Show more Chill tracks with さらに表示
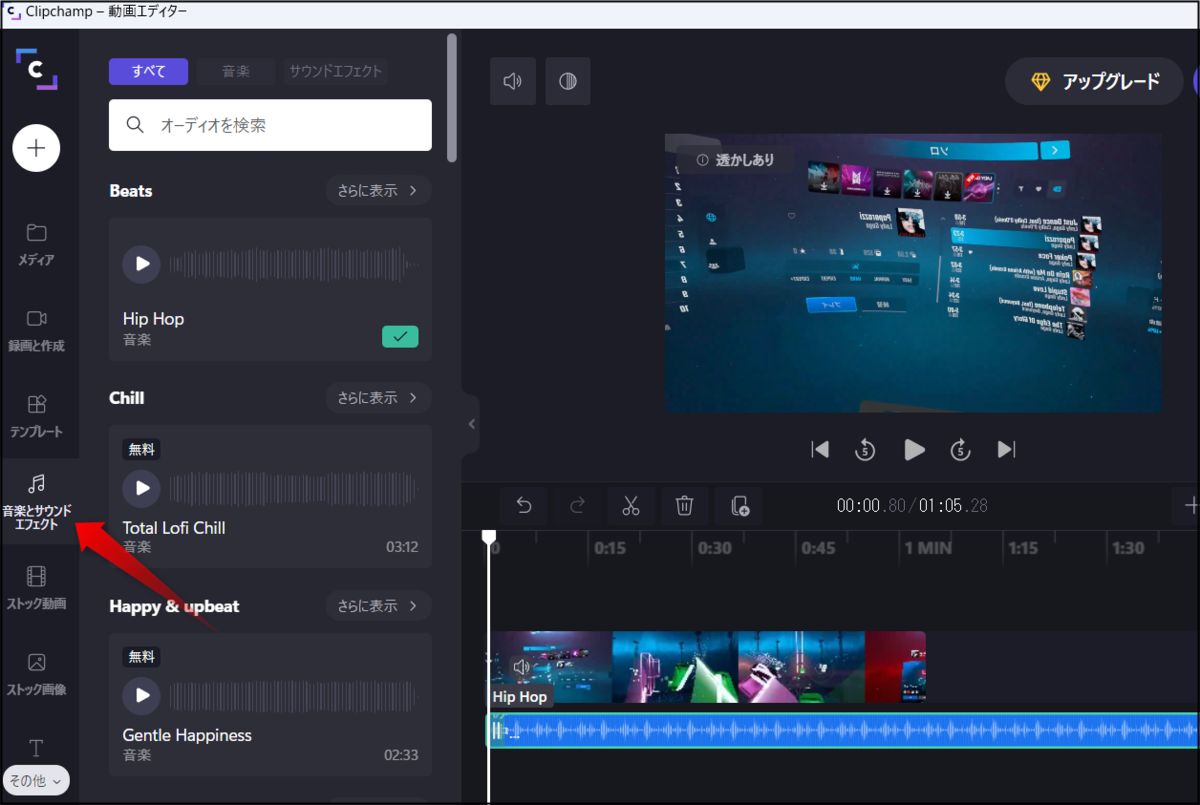 click(378, 397)
